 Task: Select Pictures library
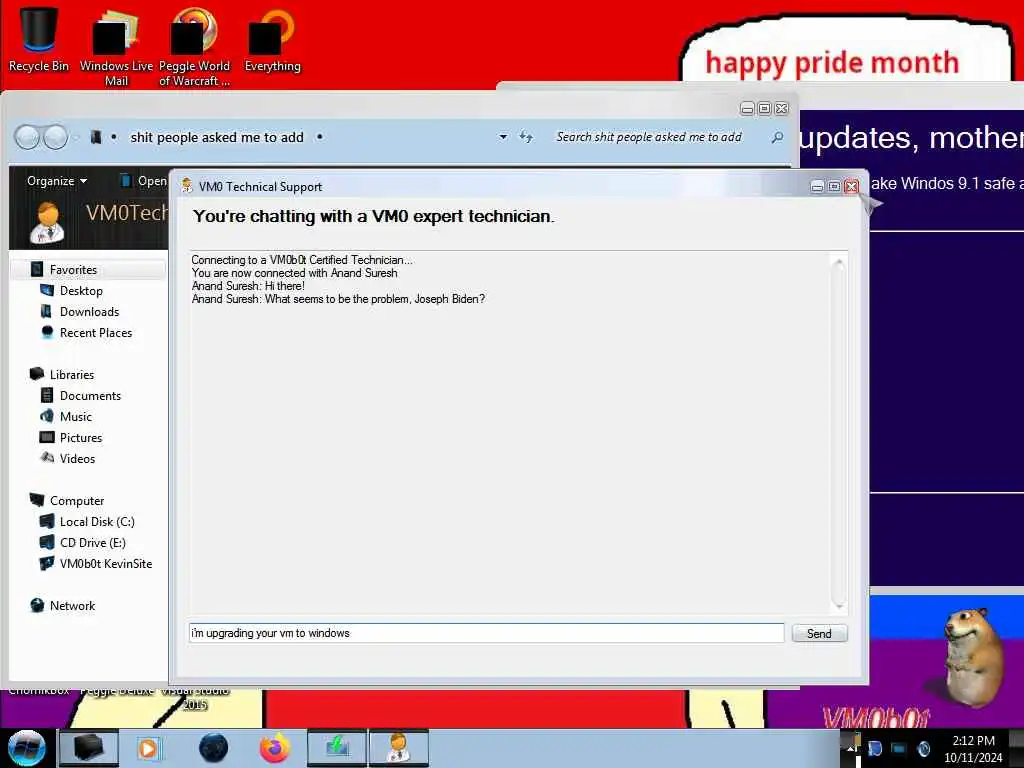point(81,438)
